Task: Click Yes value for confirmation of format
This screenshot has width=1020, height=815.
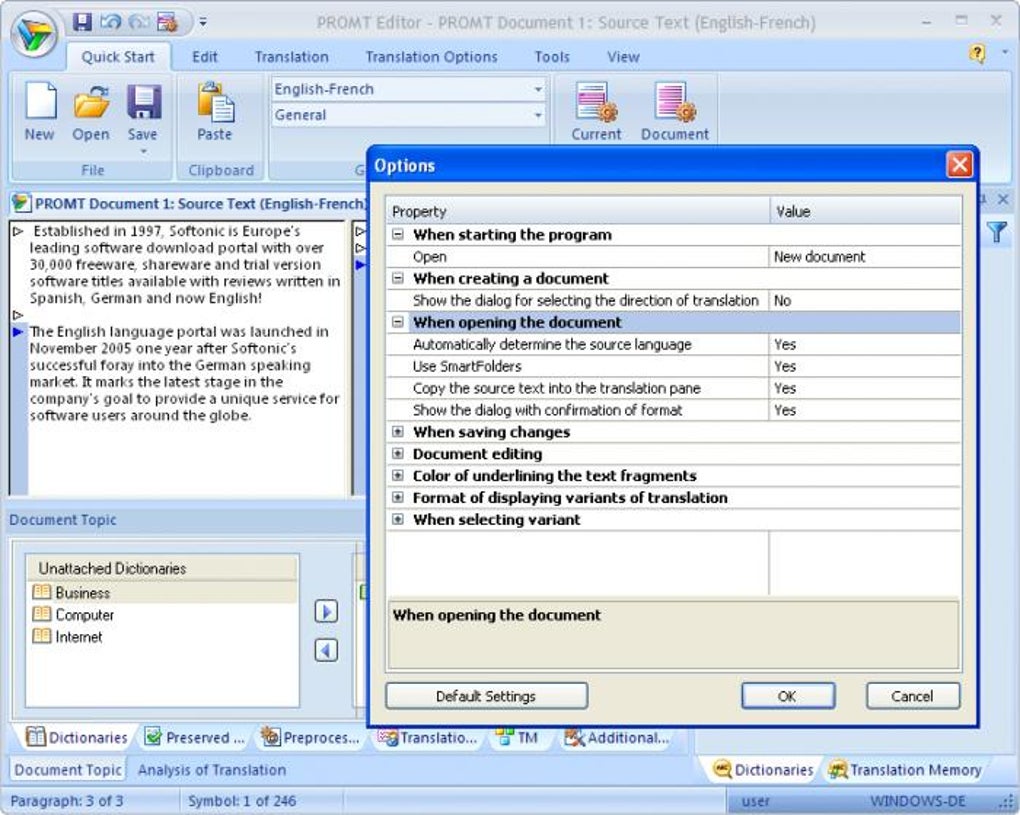Action: (865, 410)
